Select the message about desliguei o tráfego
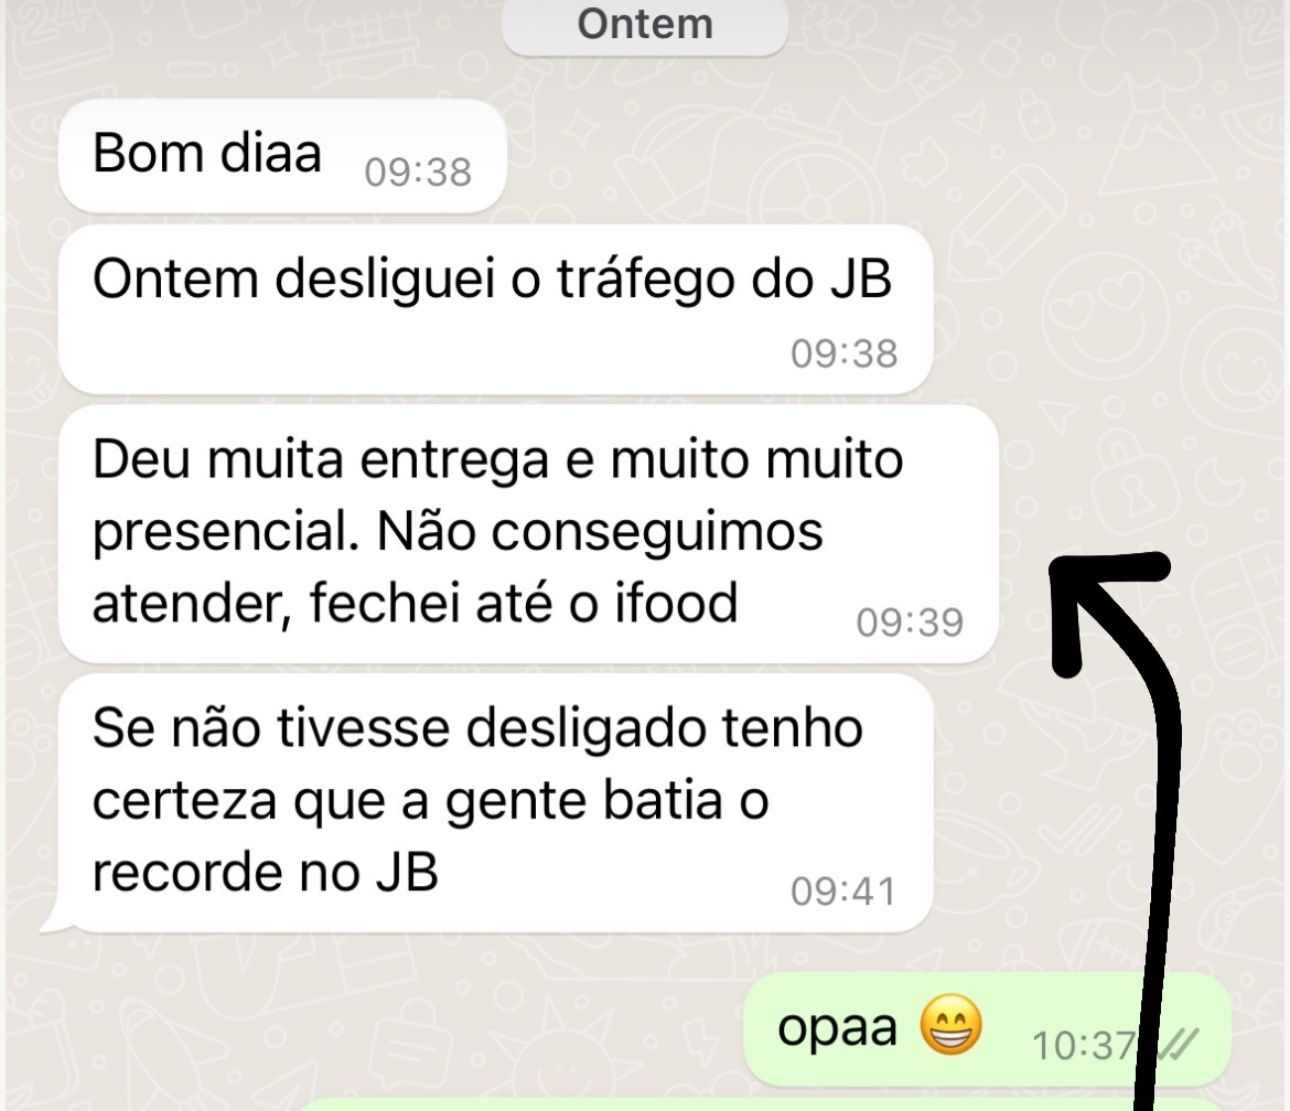The width and height of the screenshot is (1290, 1111). 496,308
